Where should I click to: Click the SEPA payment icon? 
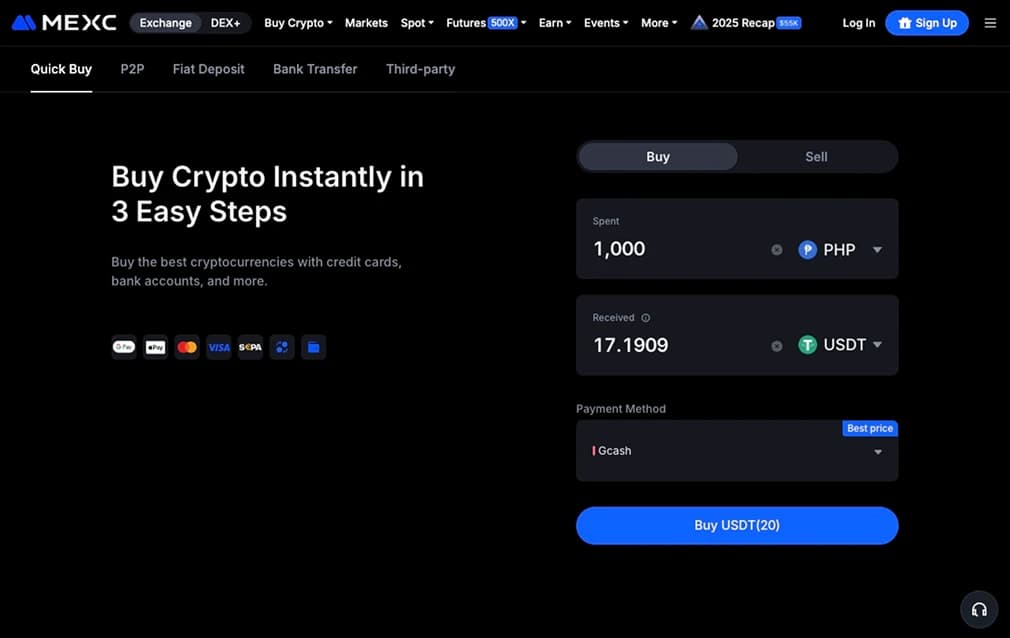[250, 347]
